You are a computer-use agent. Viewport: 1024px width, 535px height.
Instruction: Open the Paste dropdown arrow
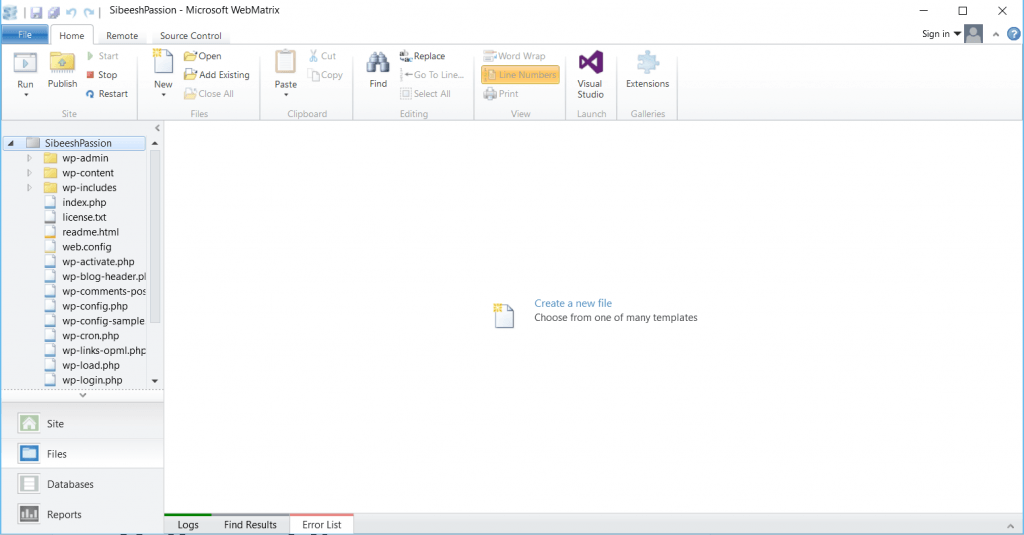[x=286, y=95]
